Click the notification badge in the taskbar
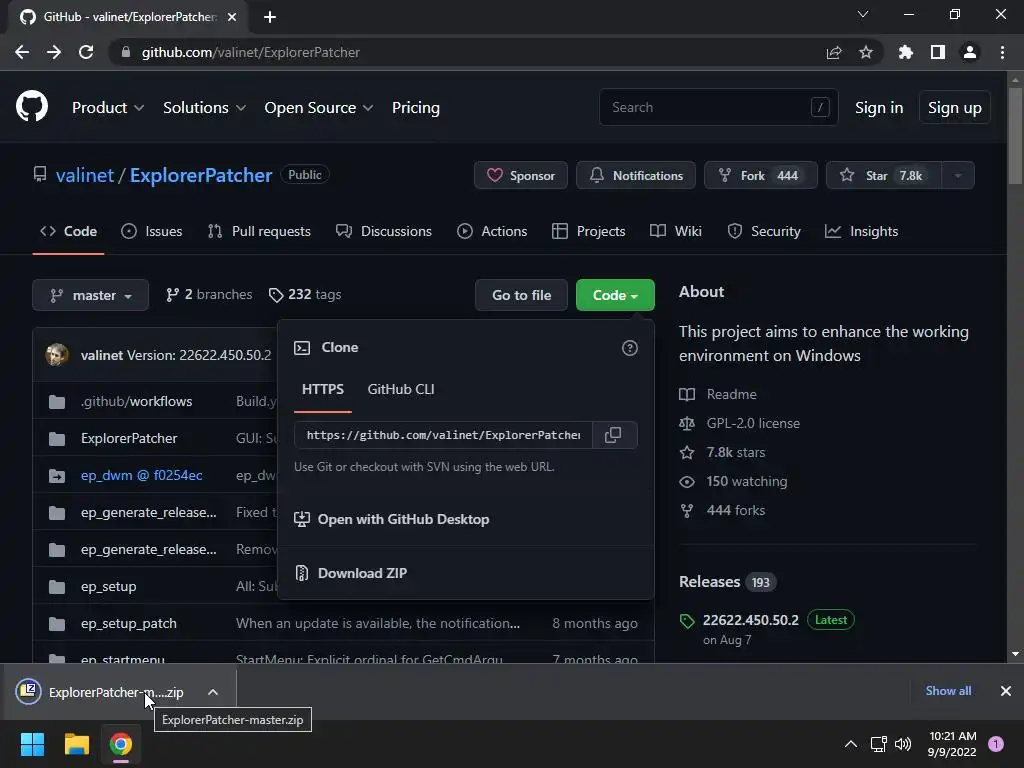 pos(996,744)
